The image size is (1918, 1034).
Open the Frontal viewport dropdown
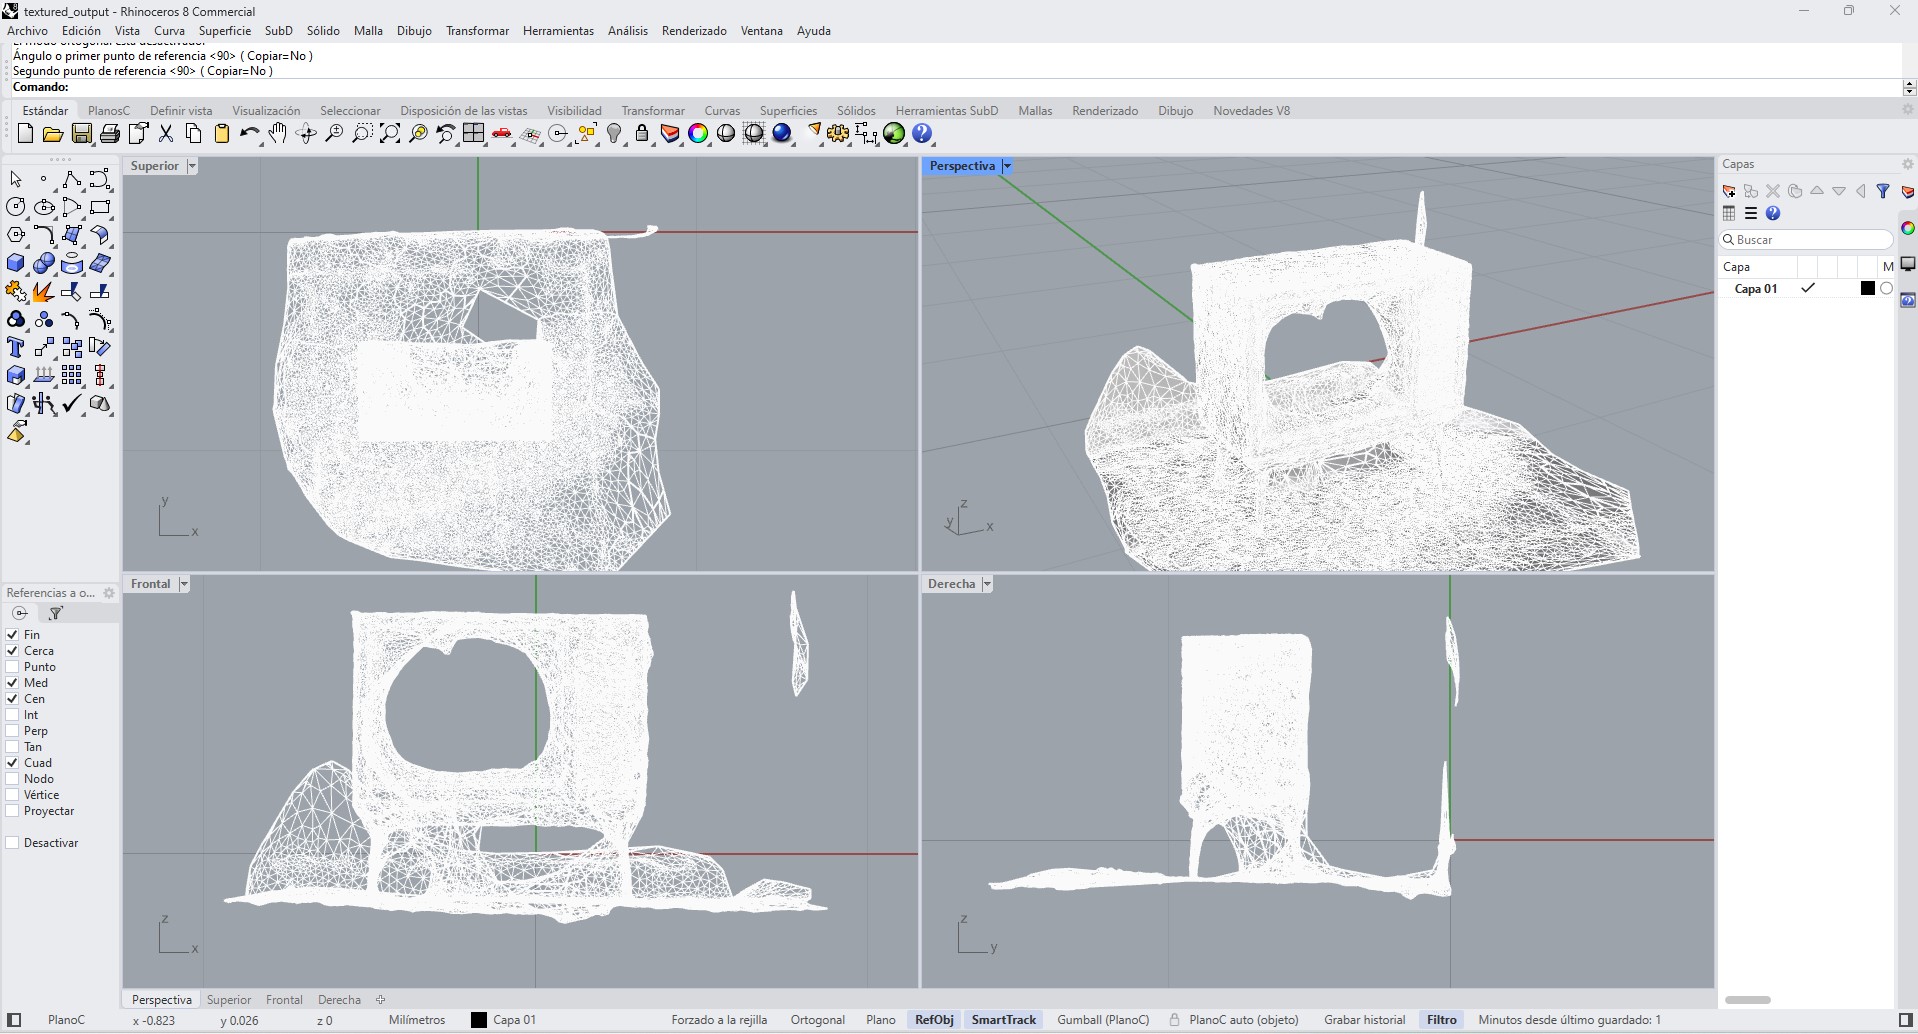coord(183,583)
